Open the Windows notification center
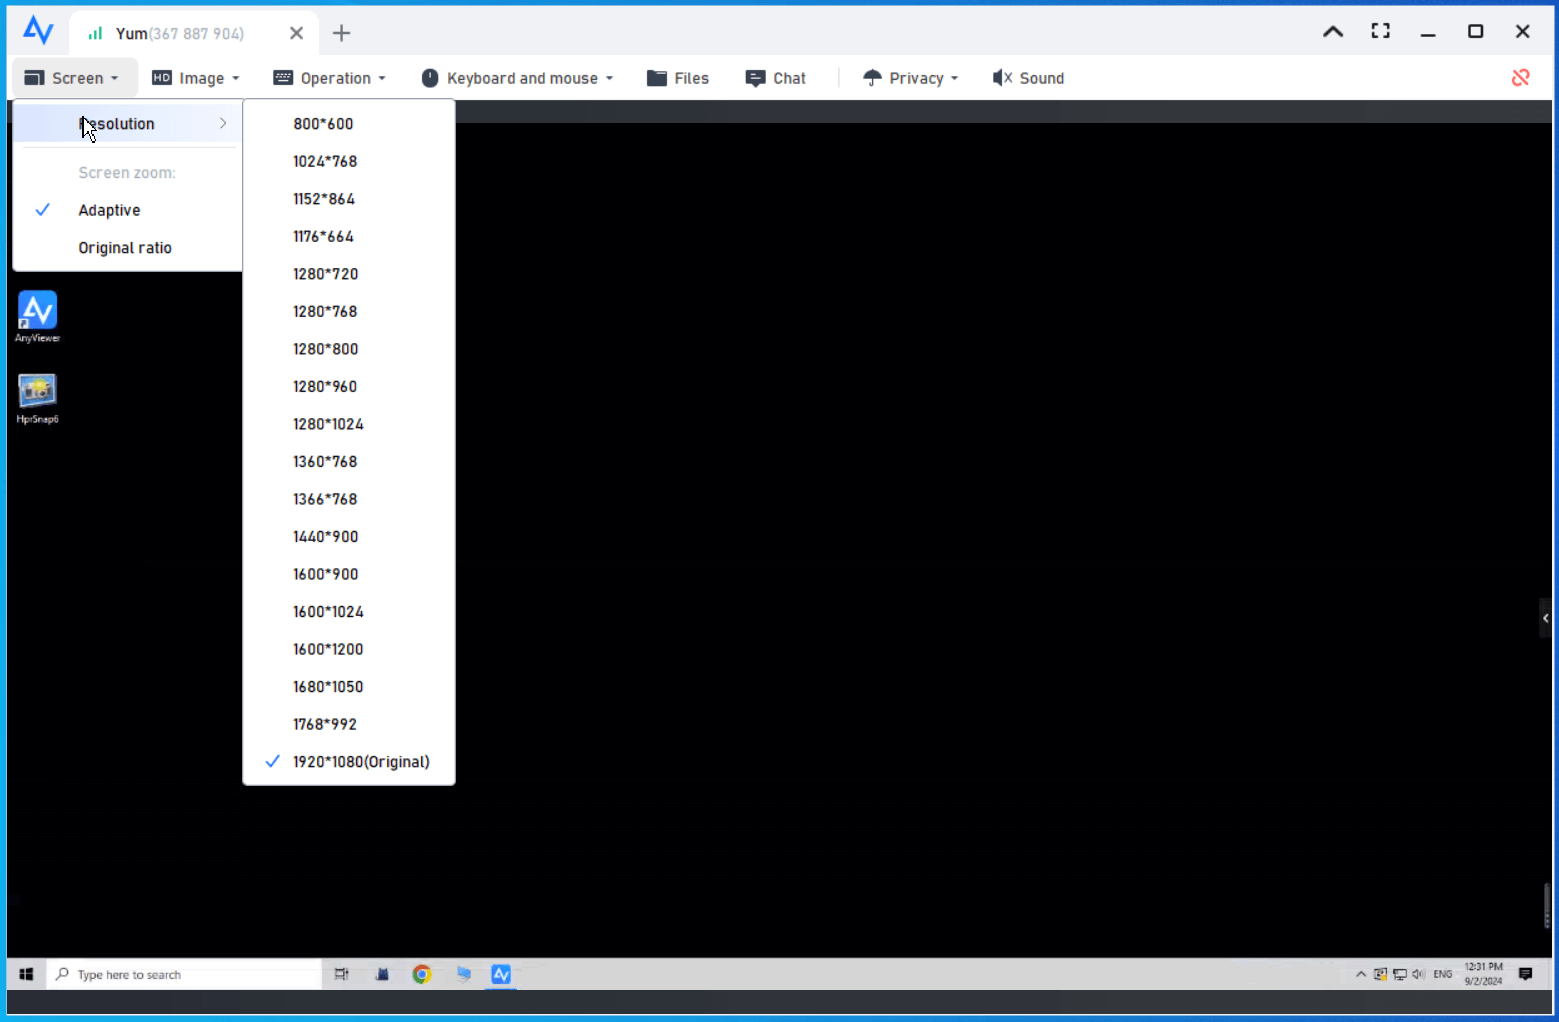 1525,974
